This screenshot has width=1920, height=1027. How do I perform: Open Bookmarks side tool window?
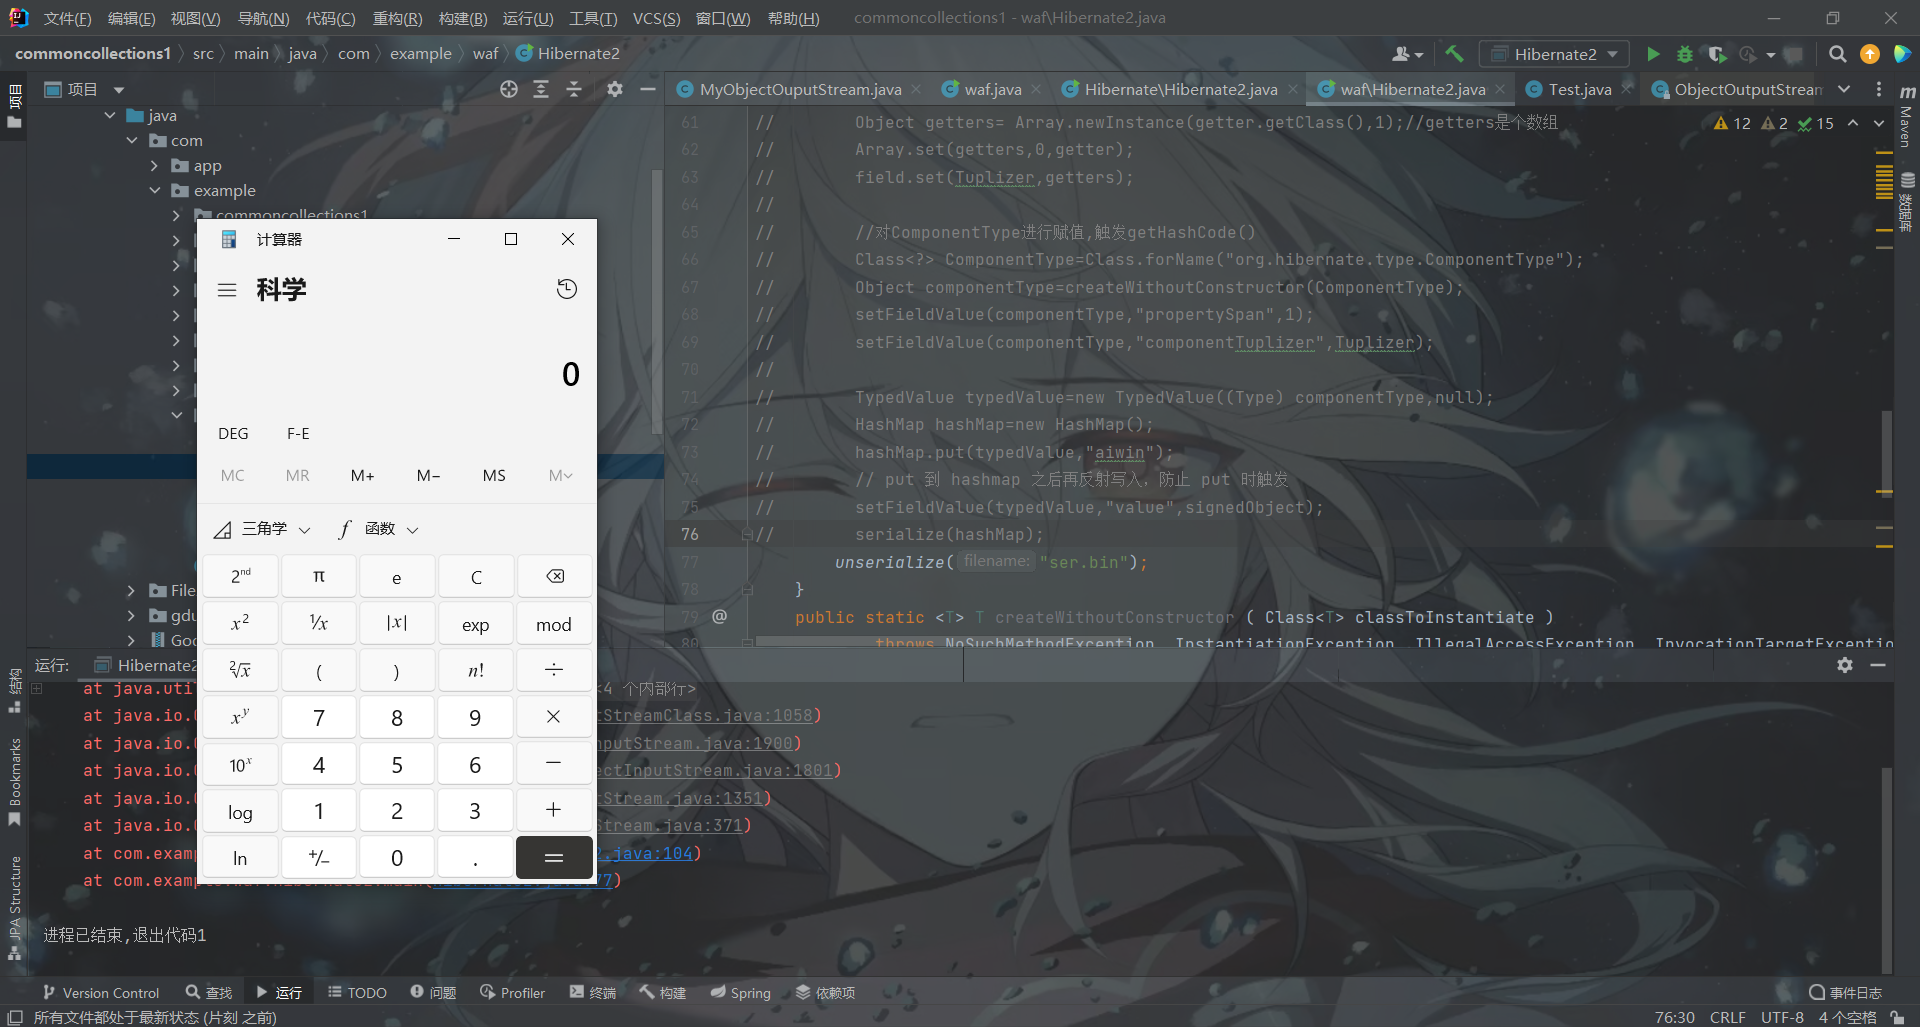tap(14, 780)
